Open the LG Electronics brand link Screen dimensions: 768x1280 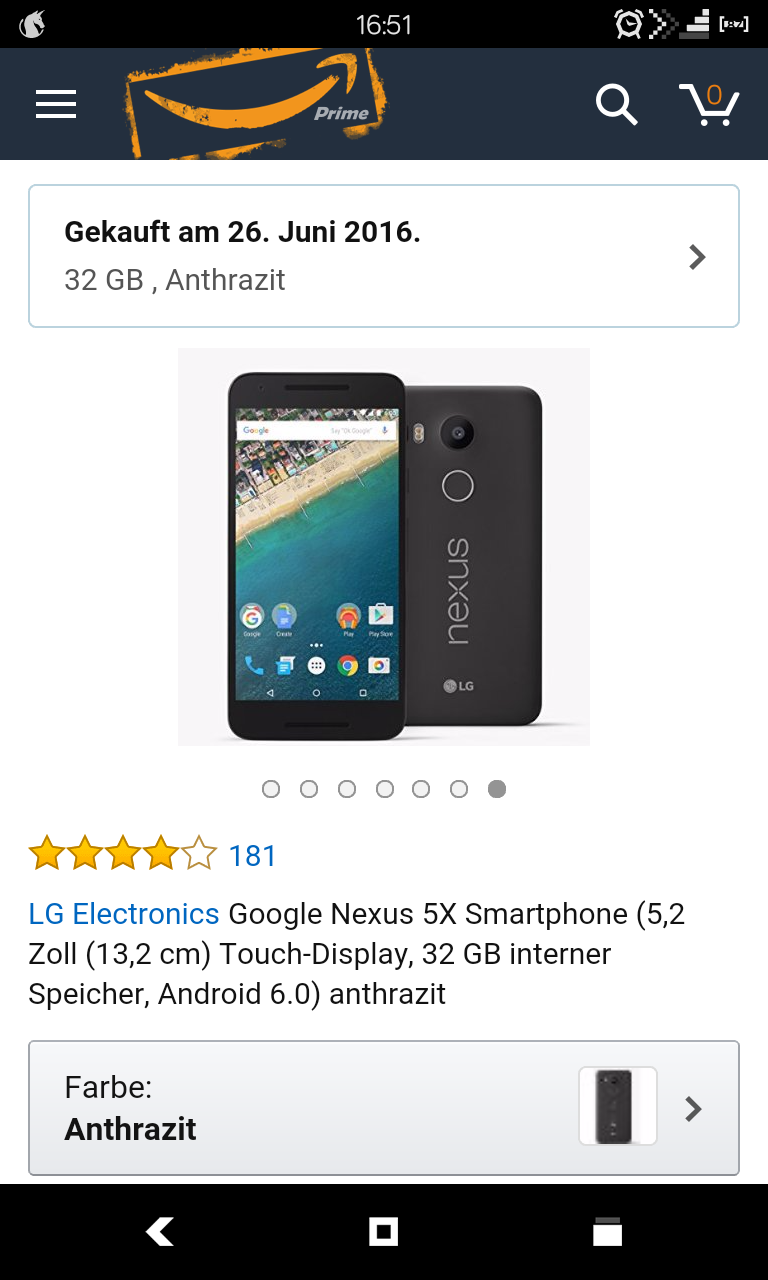124,914
